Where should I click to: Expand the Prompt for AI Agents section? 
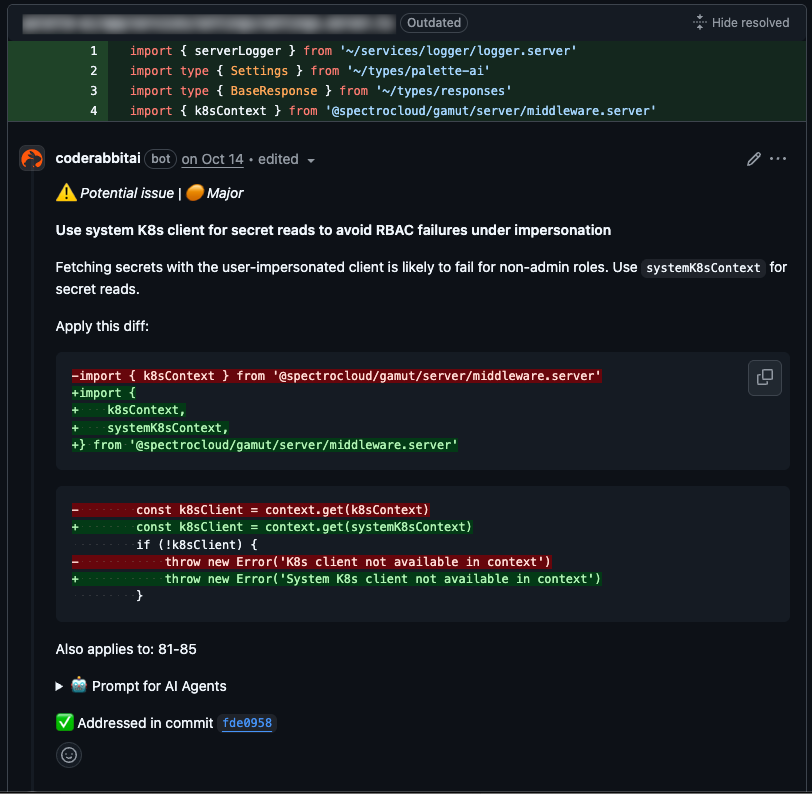click(x=57, y=686)
